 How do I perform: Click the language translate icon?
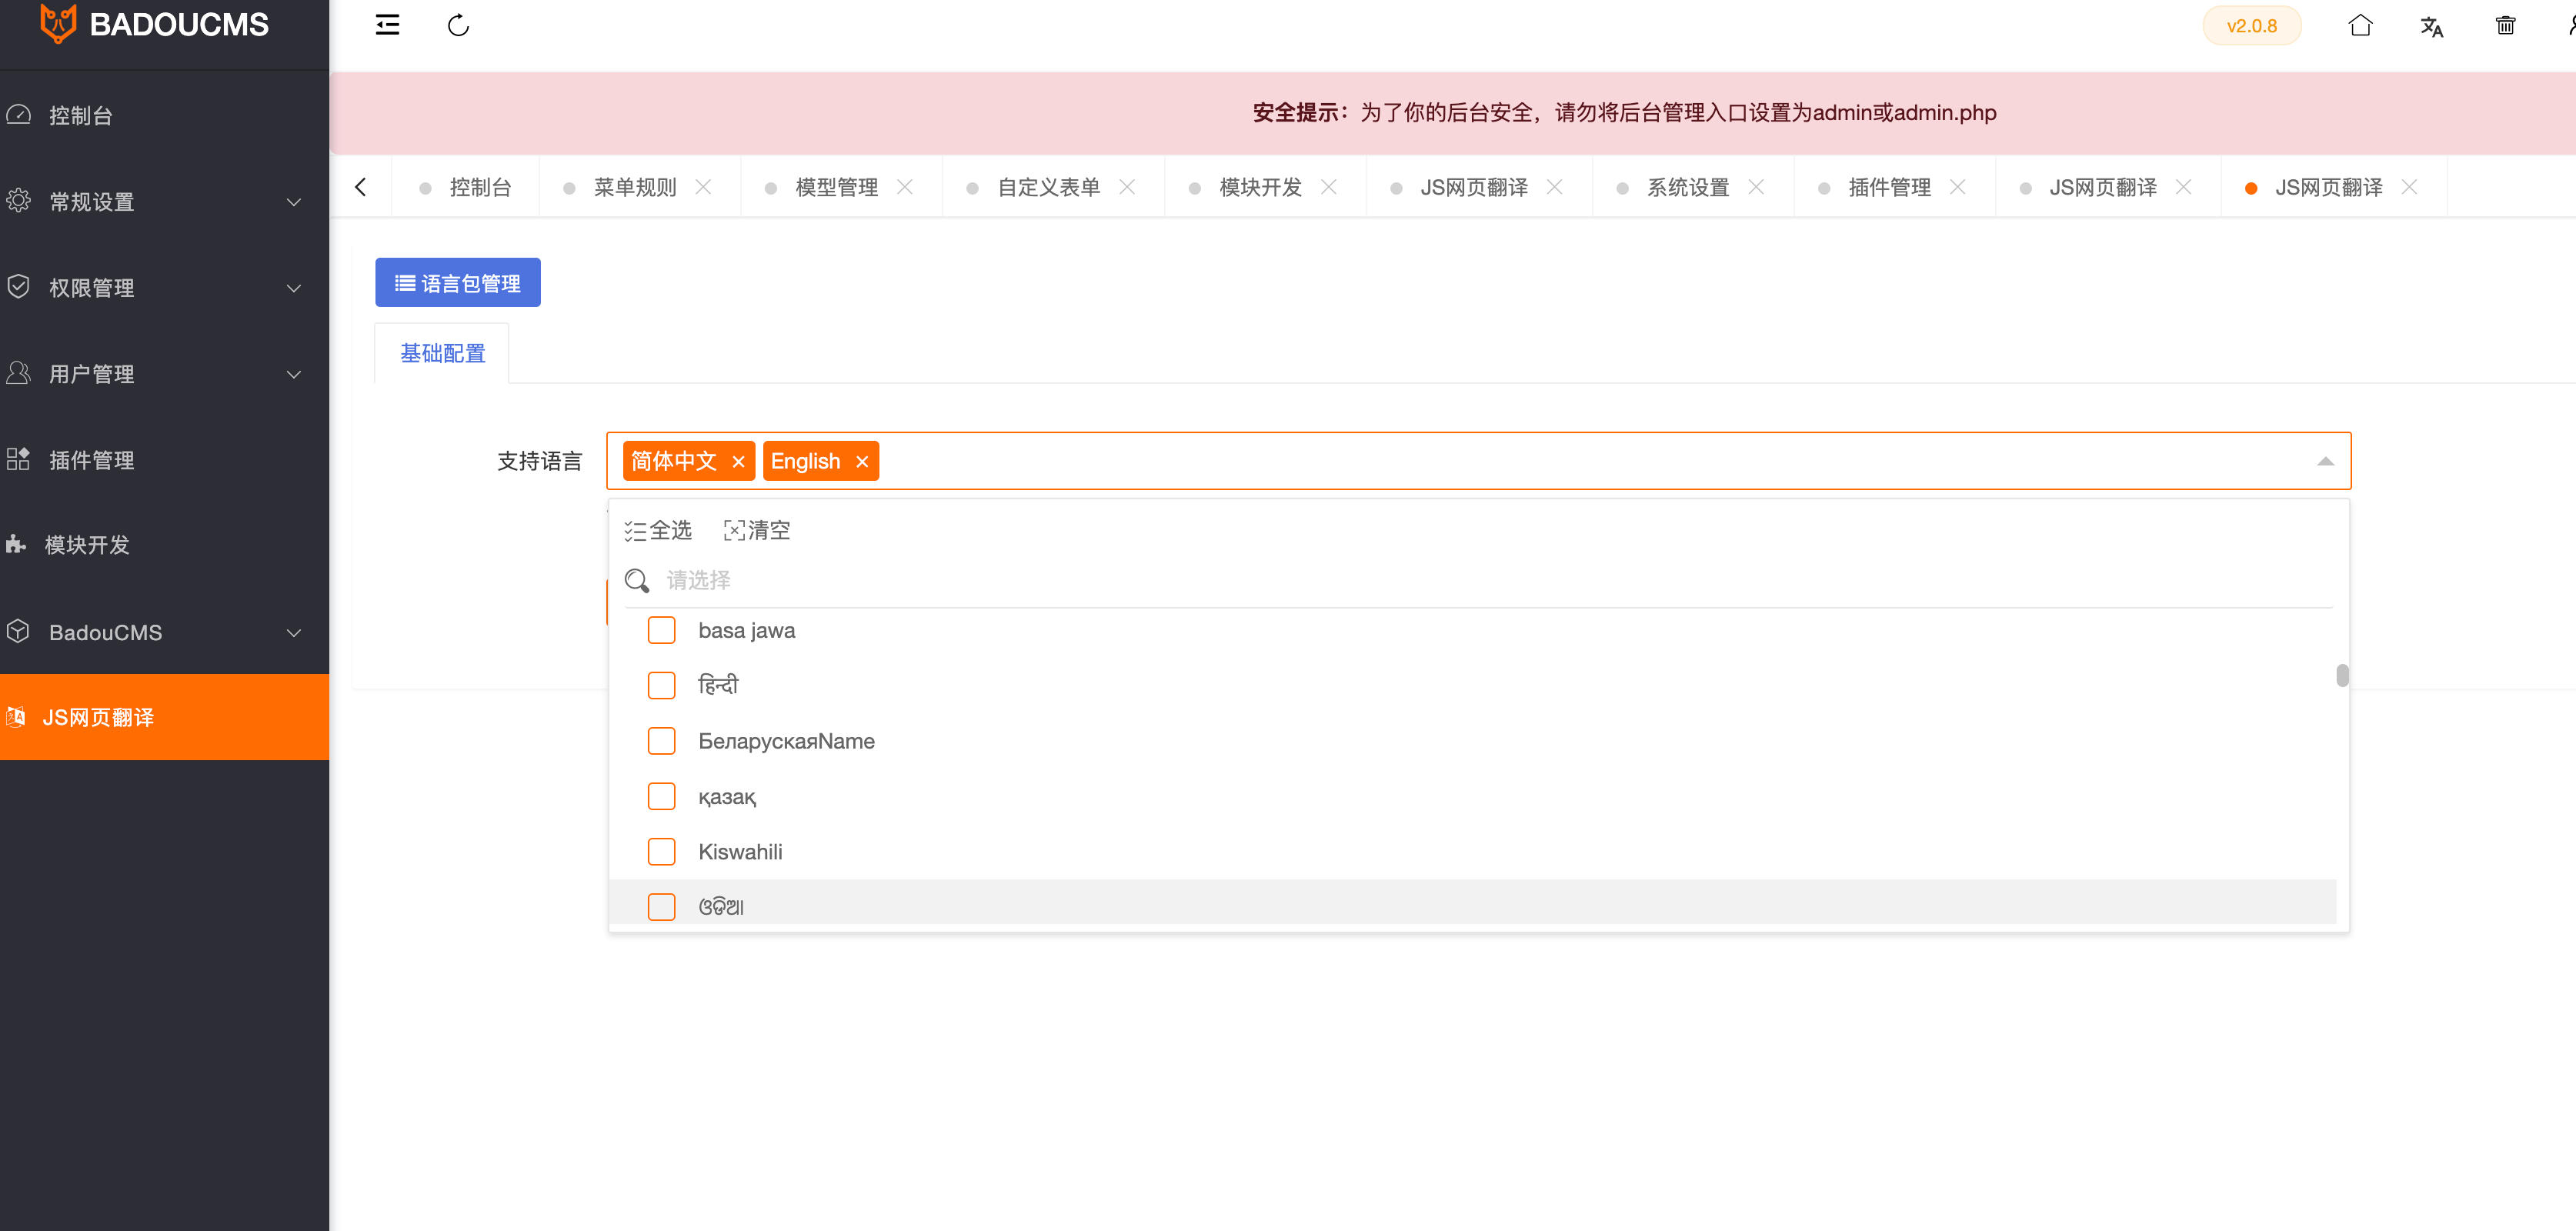pos(2431,26)
